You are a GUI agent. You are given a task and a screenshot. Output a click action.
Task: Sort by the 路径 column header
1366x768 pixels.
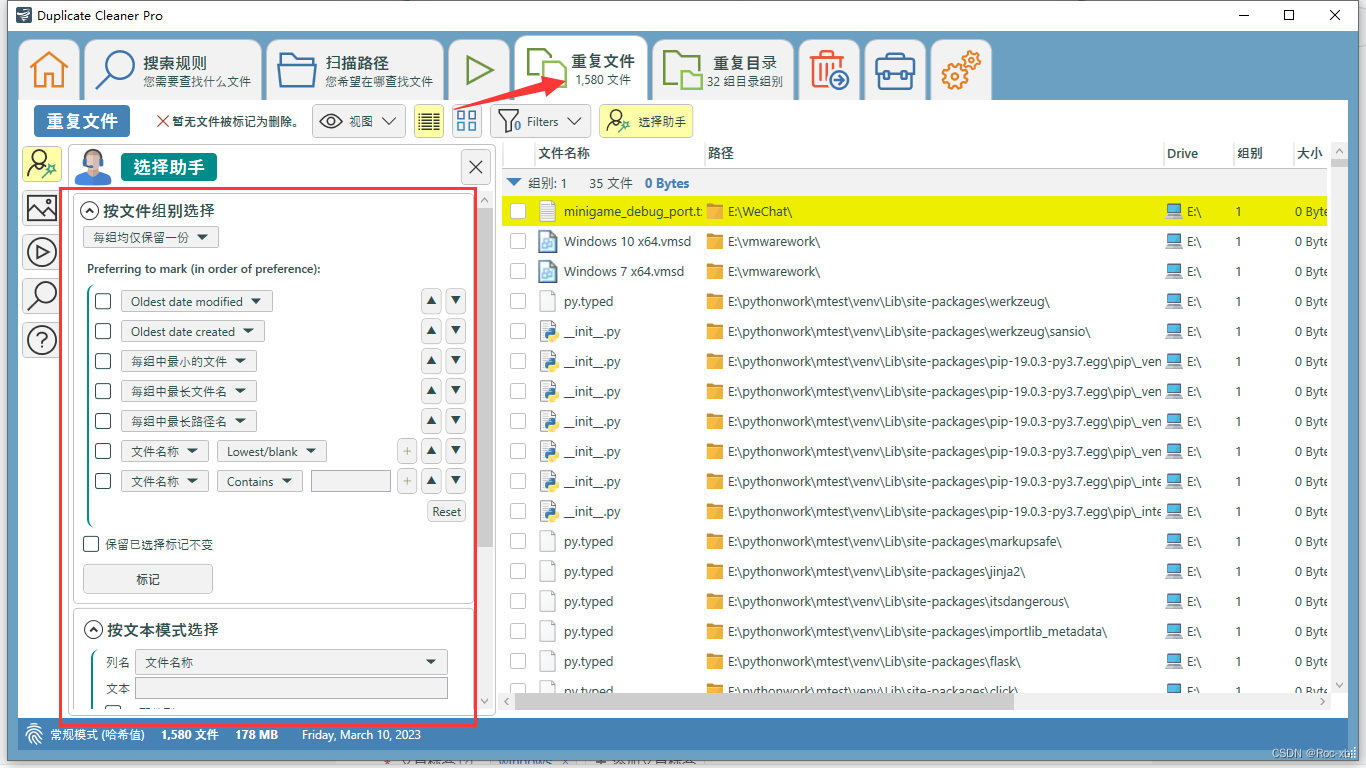coord(720,153)
